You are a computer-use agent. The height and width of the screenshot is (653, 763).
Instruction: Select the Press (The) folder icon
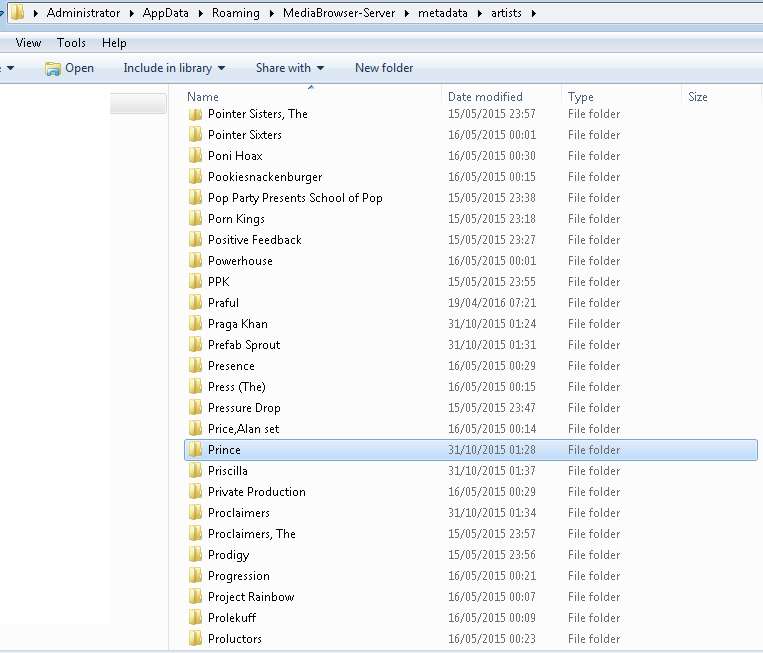point(195,386)
